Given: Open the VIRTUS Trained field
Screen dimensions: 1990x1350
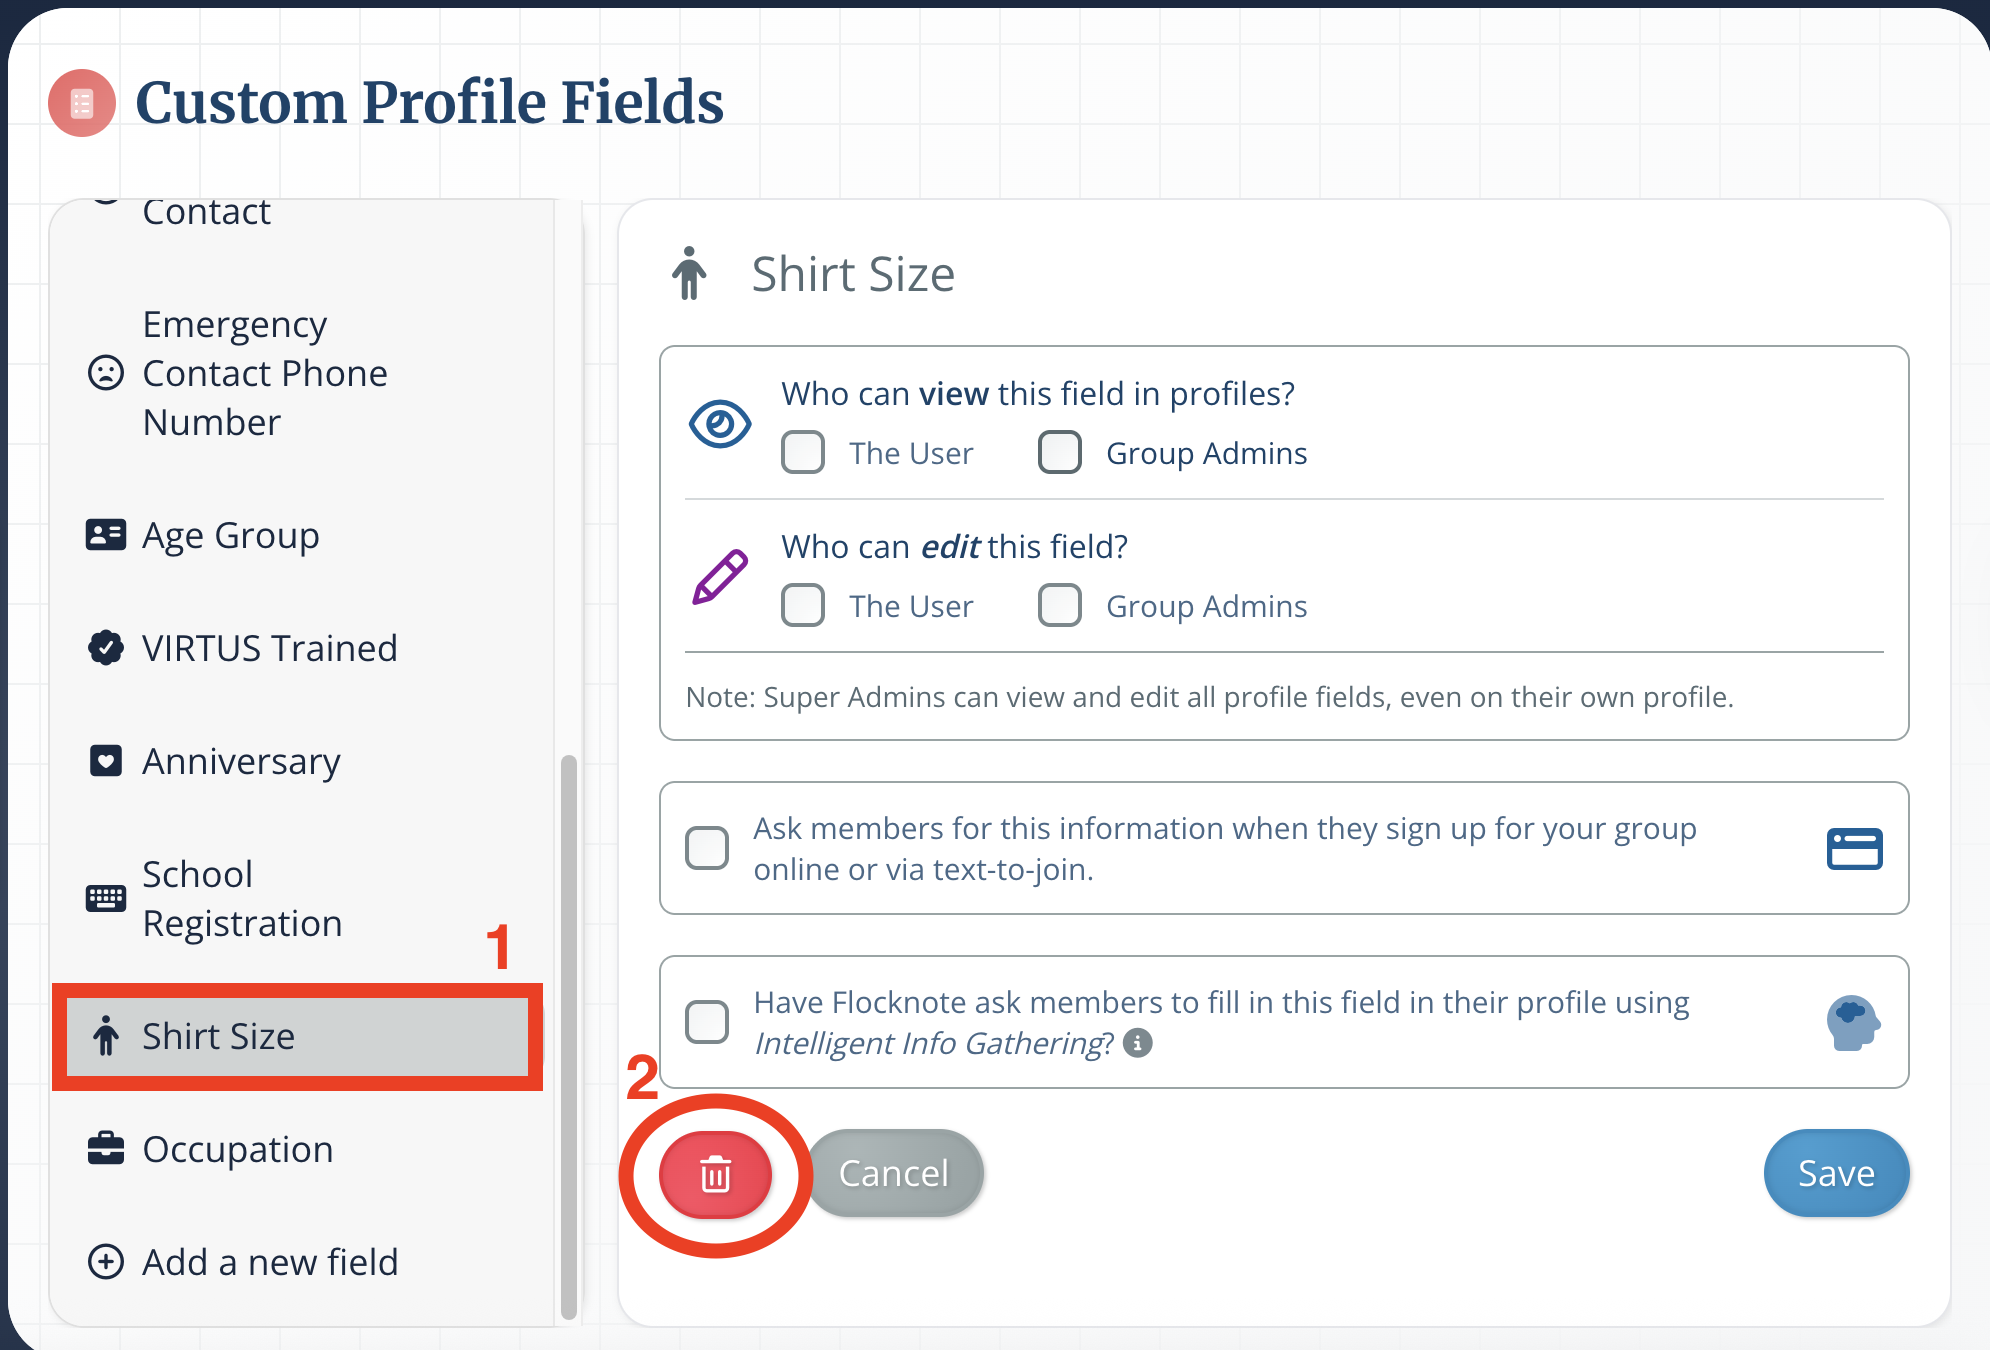Looking at the screenshot, I should pyautogui.click(x=269, y=649).
